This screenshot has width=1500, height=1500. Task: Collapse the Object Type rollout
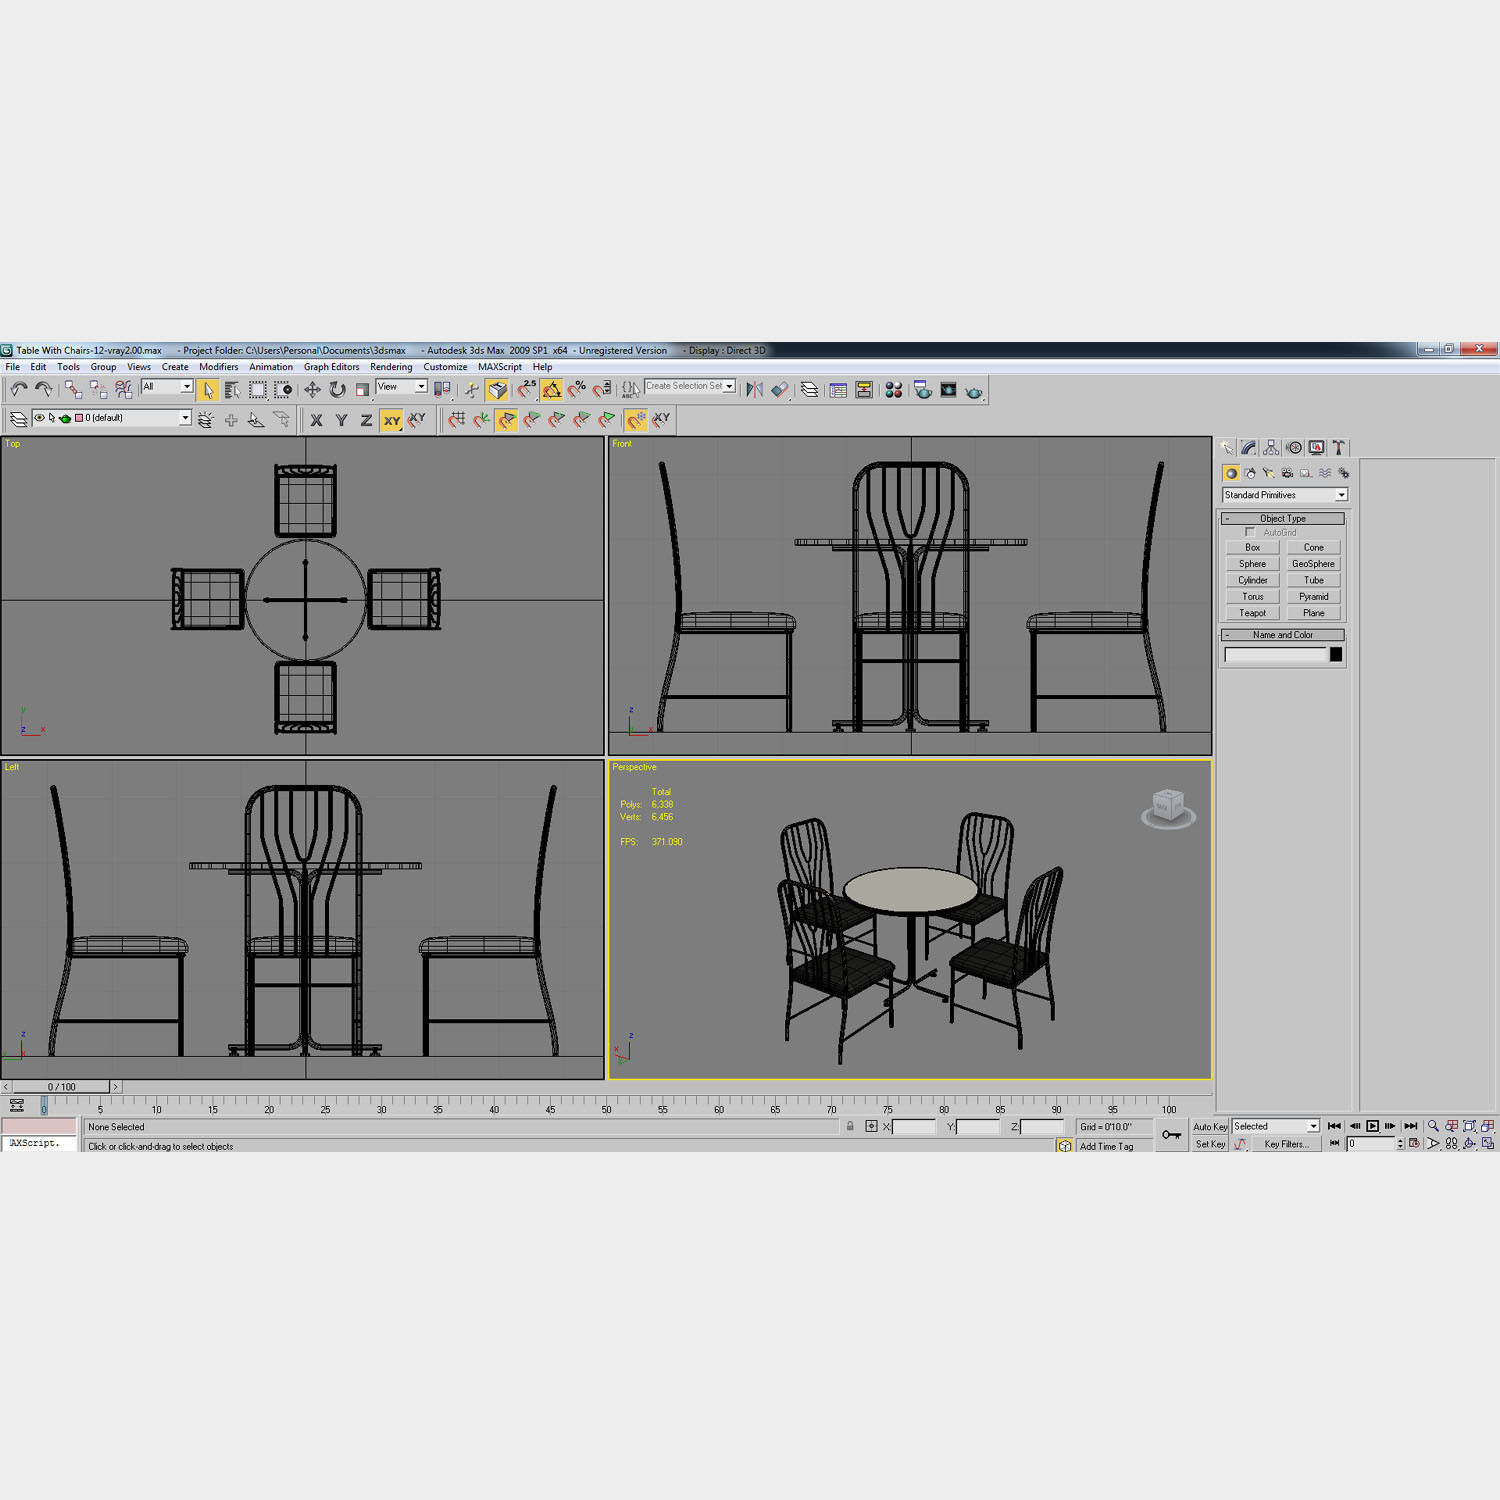click(x=1283, y=518)
